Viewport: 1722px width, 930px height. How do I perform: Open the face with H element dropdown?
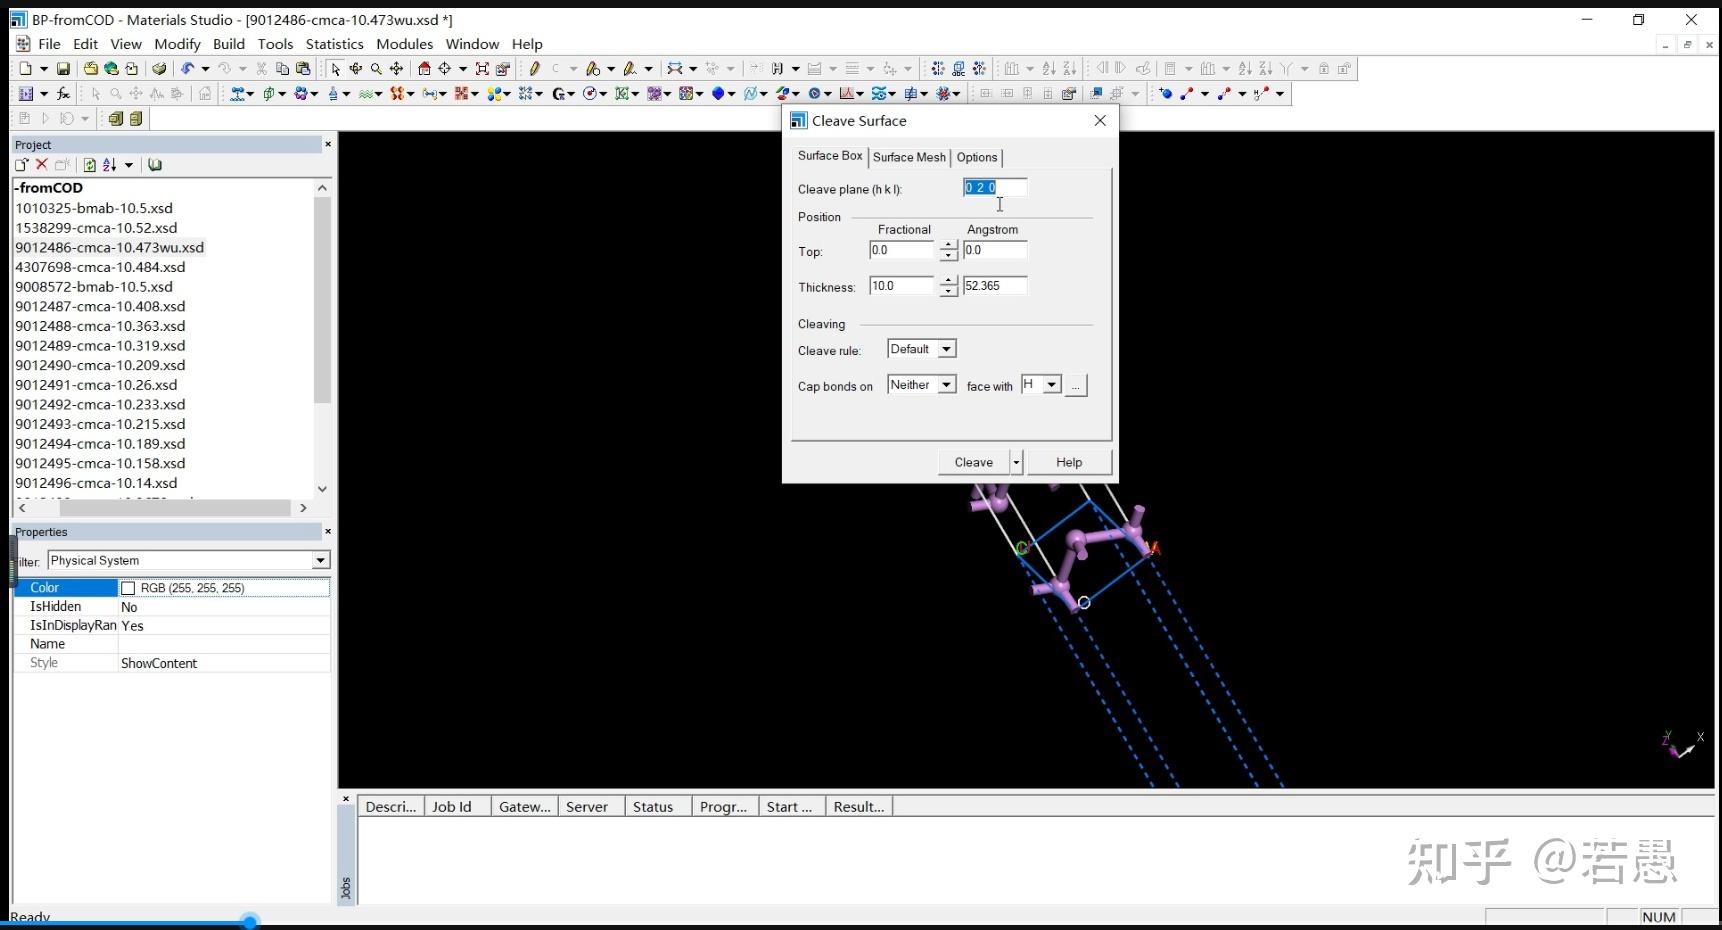(x=1051, y=385)
